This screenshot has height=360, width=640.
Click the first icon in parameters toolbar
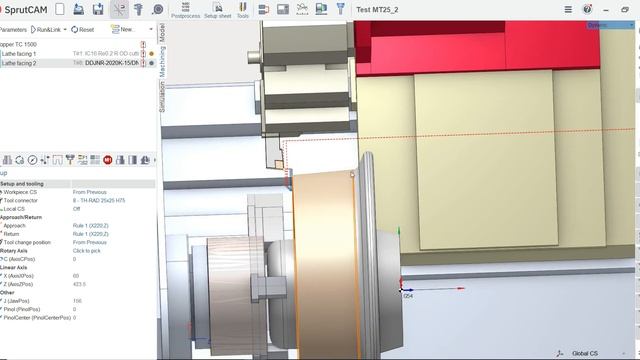[7, 160]
